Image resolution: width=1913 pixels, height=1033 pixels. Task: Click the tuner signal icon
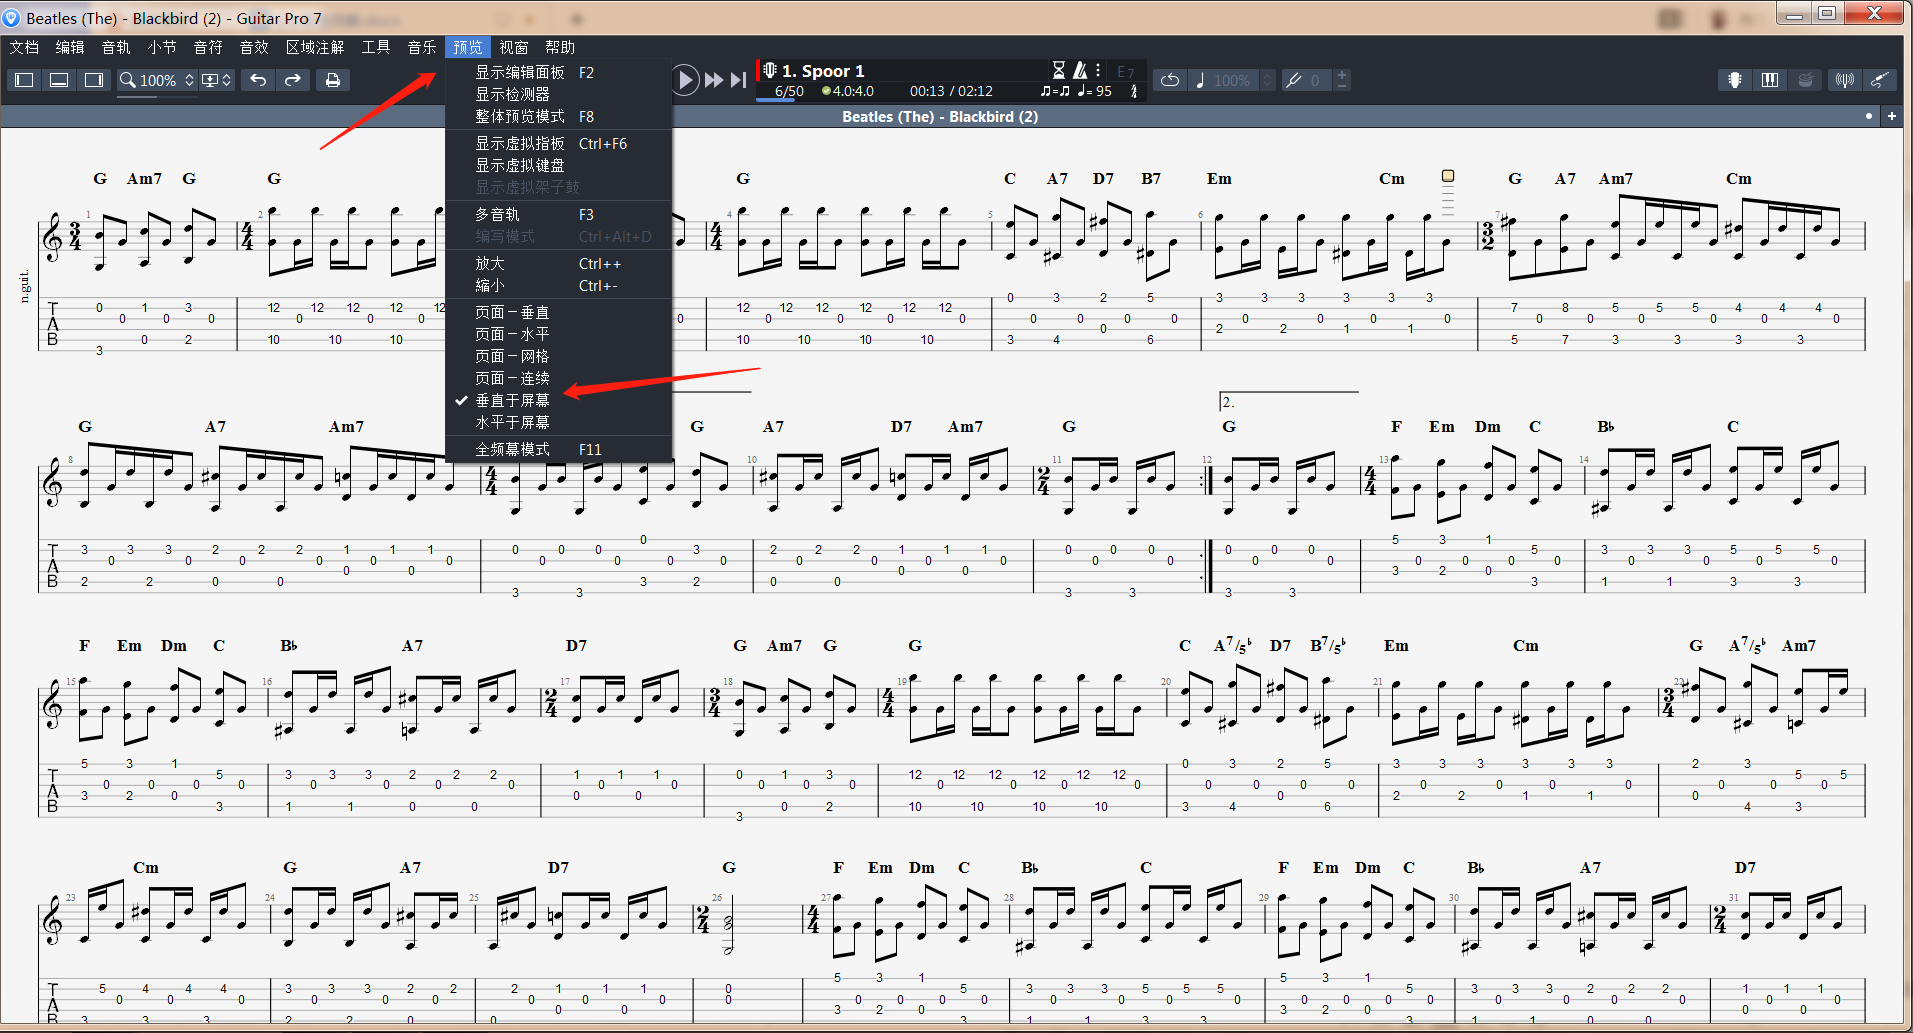tap(1845, 80)
